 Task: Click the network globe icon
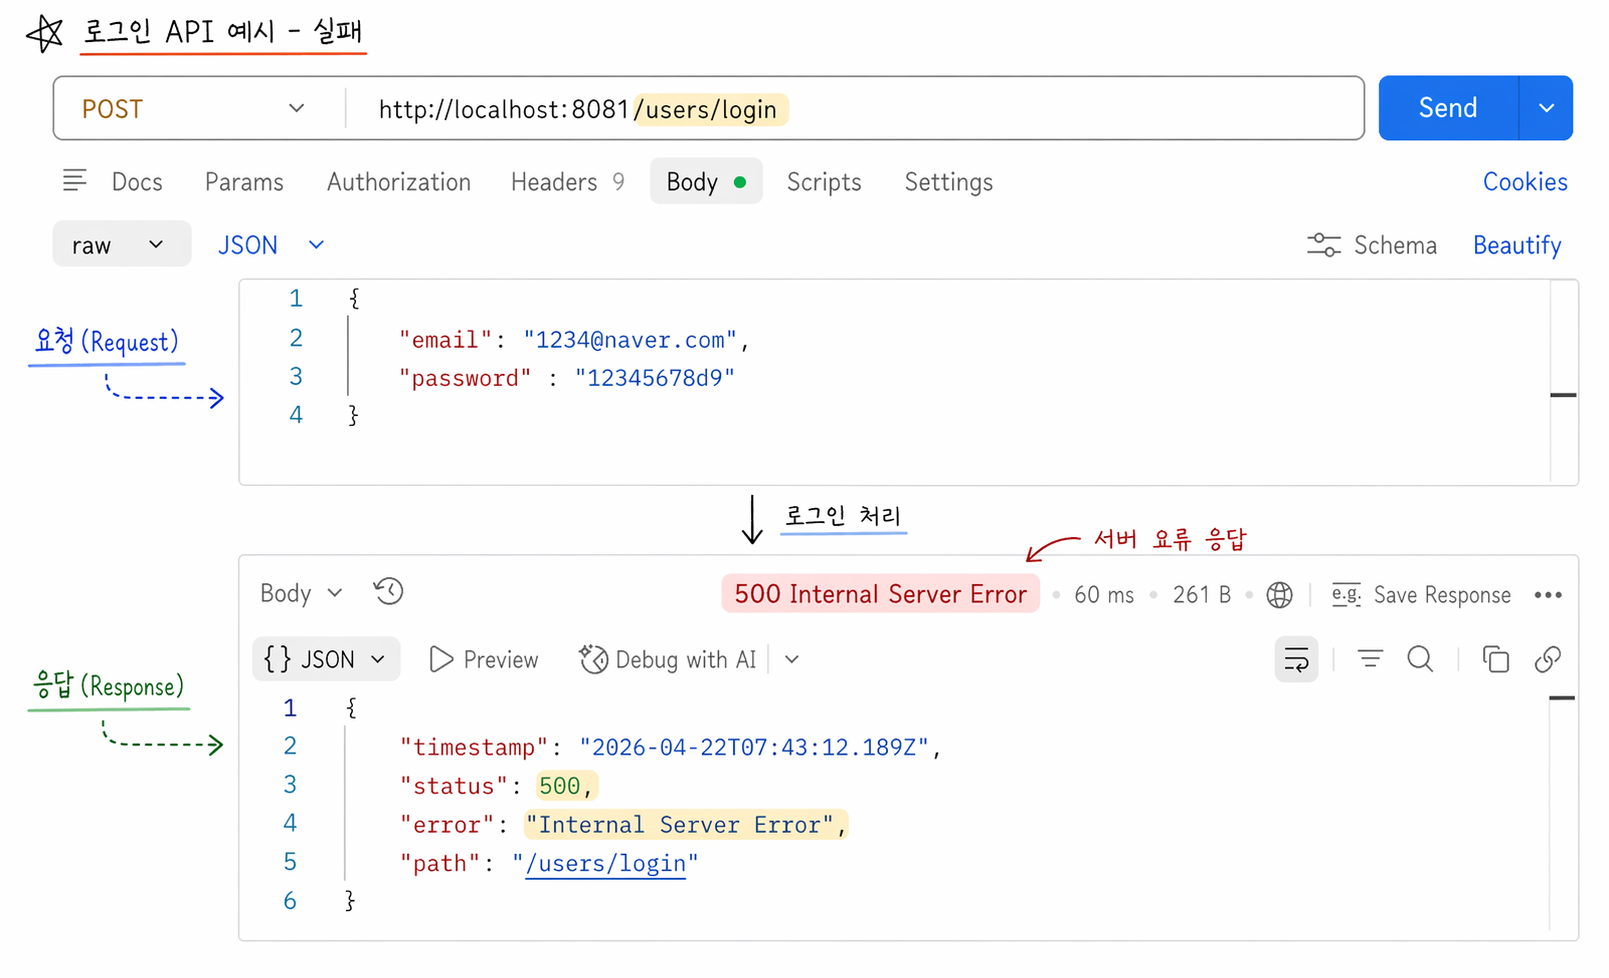pos(1279,595)
